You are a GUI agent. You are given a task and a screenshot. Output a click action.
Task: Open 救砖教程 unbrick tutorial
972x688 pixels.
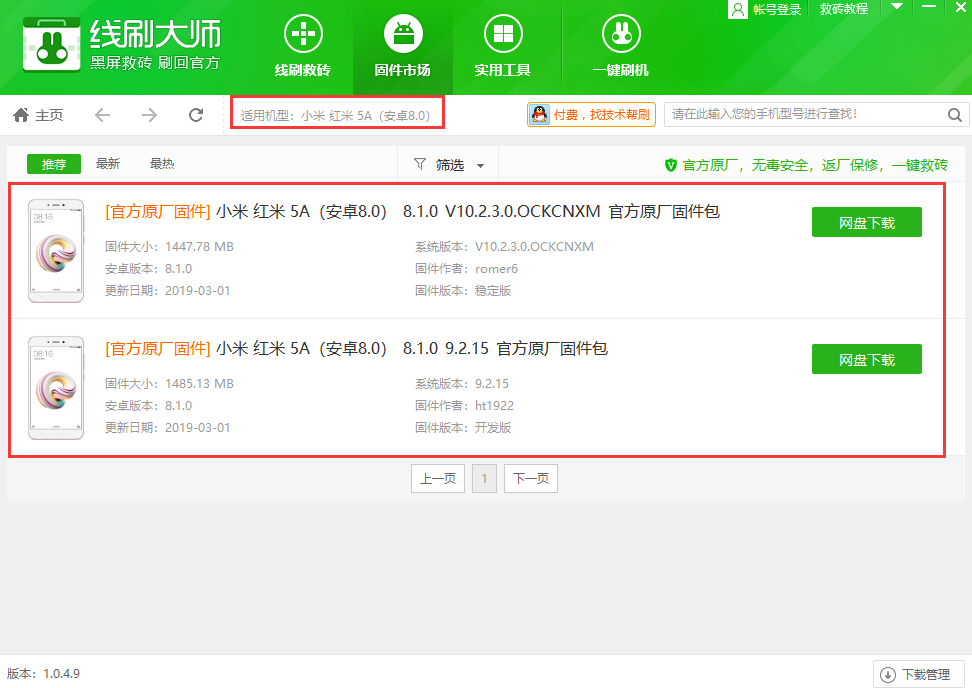click(844, 9)
